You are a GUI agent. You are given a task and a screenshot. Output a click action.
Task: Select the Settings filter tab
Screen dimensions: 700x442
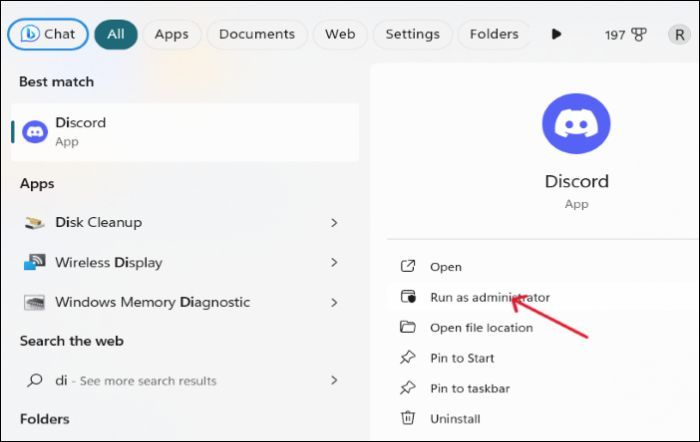(412, 34)
